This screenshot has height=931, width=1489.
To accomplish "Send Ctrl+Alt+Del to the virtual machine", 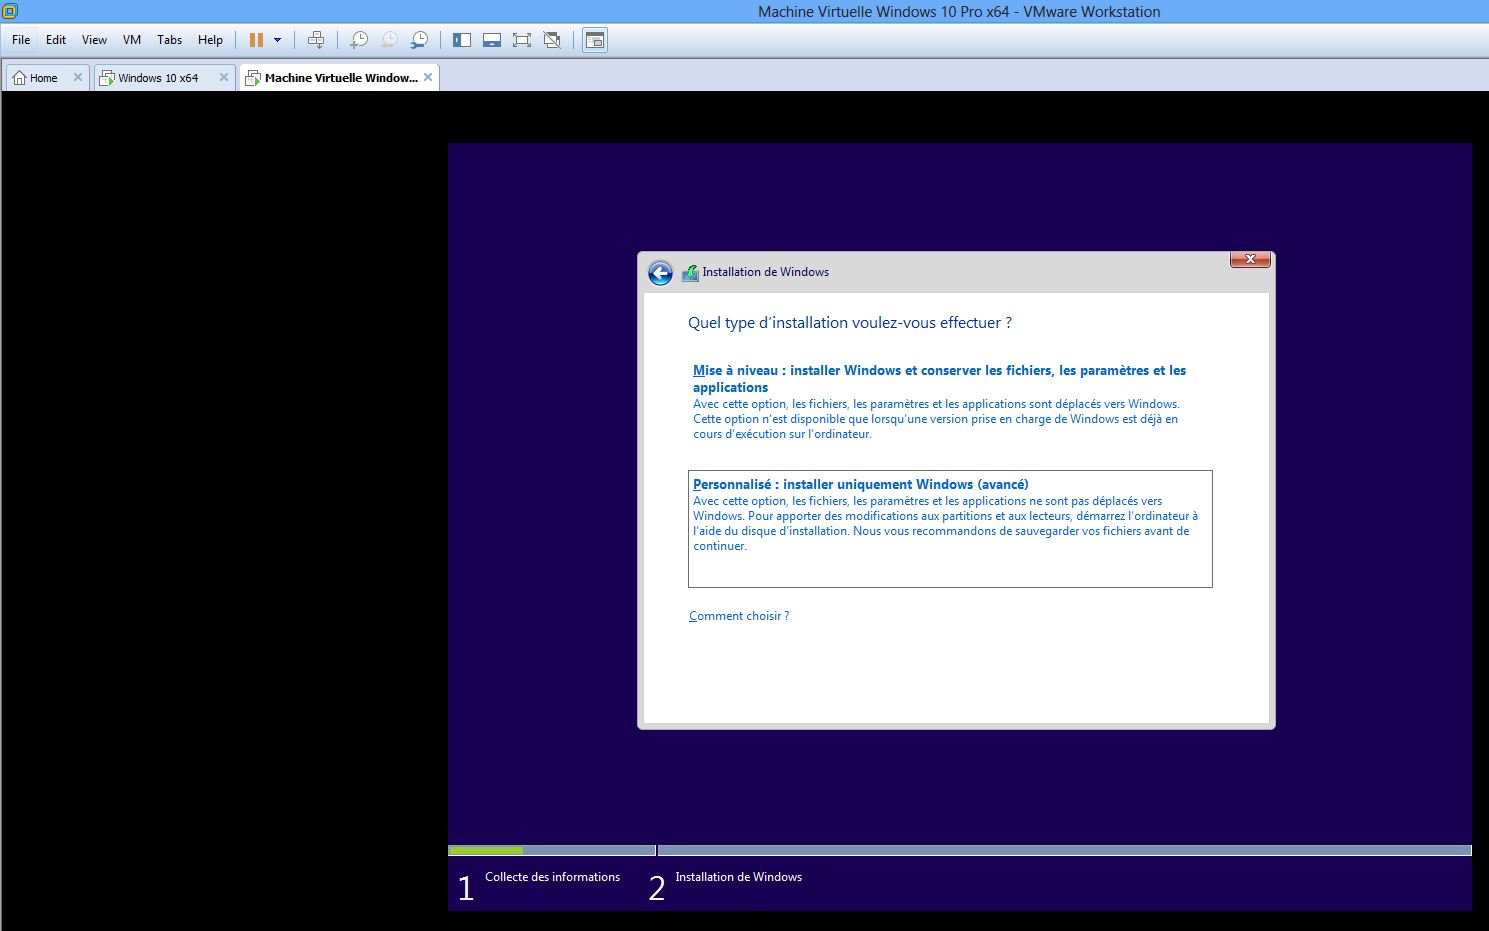I will [x=316, y=40].
